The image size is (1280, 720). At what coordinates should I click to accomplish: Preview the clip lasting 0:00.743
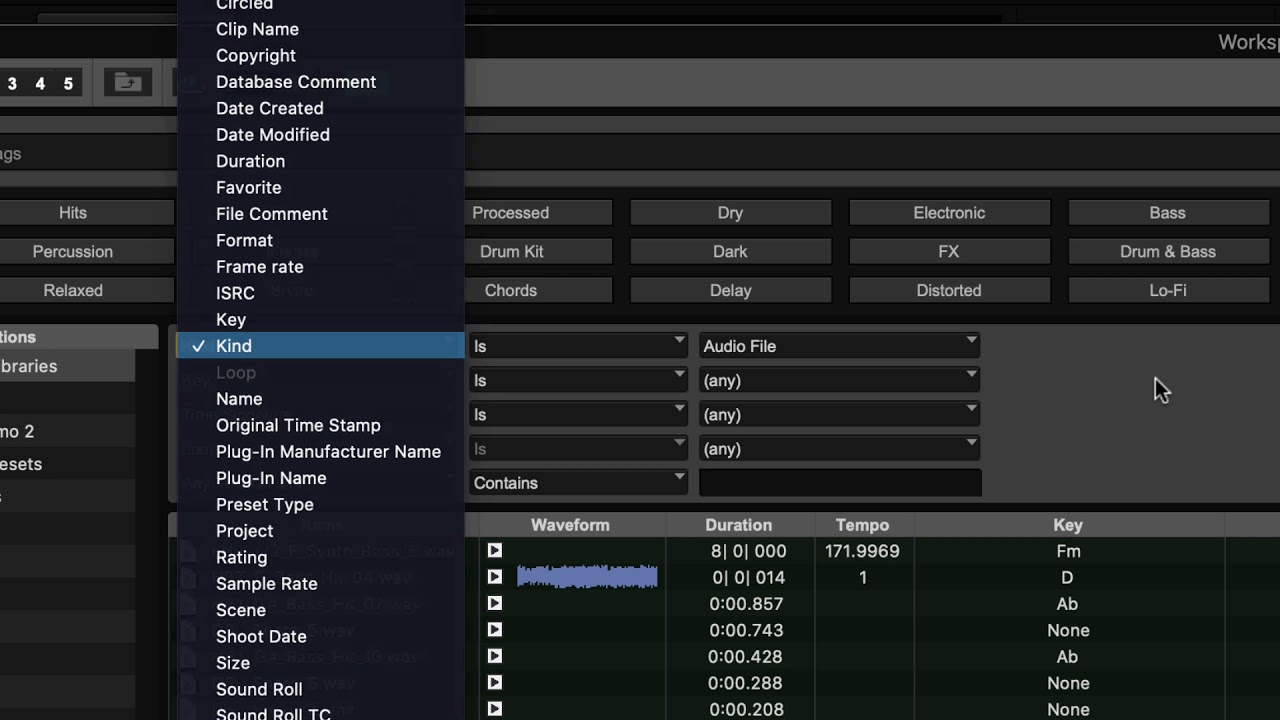[x=495, y=630]
